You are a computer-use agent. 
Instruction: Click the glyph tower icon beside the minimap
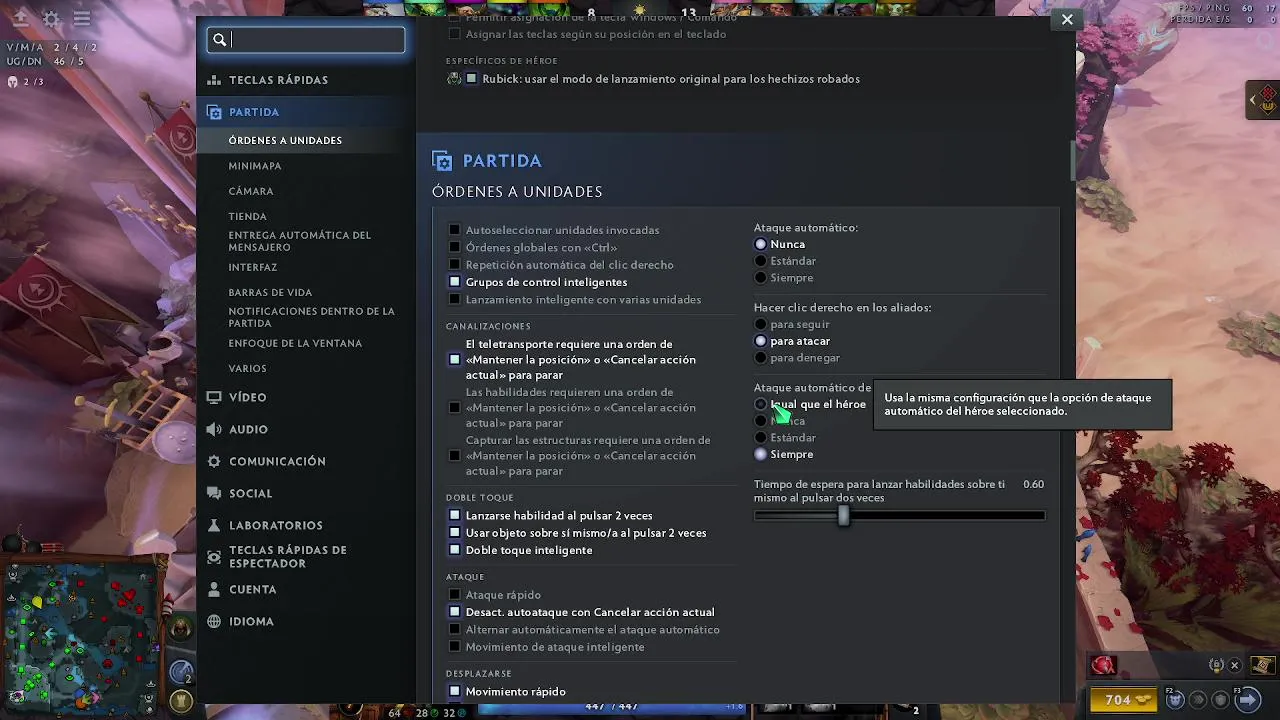[x=181, y=700]
